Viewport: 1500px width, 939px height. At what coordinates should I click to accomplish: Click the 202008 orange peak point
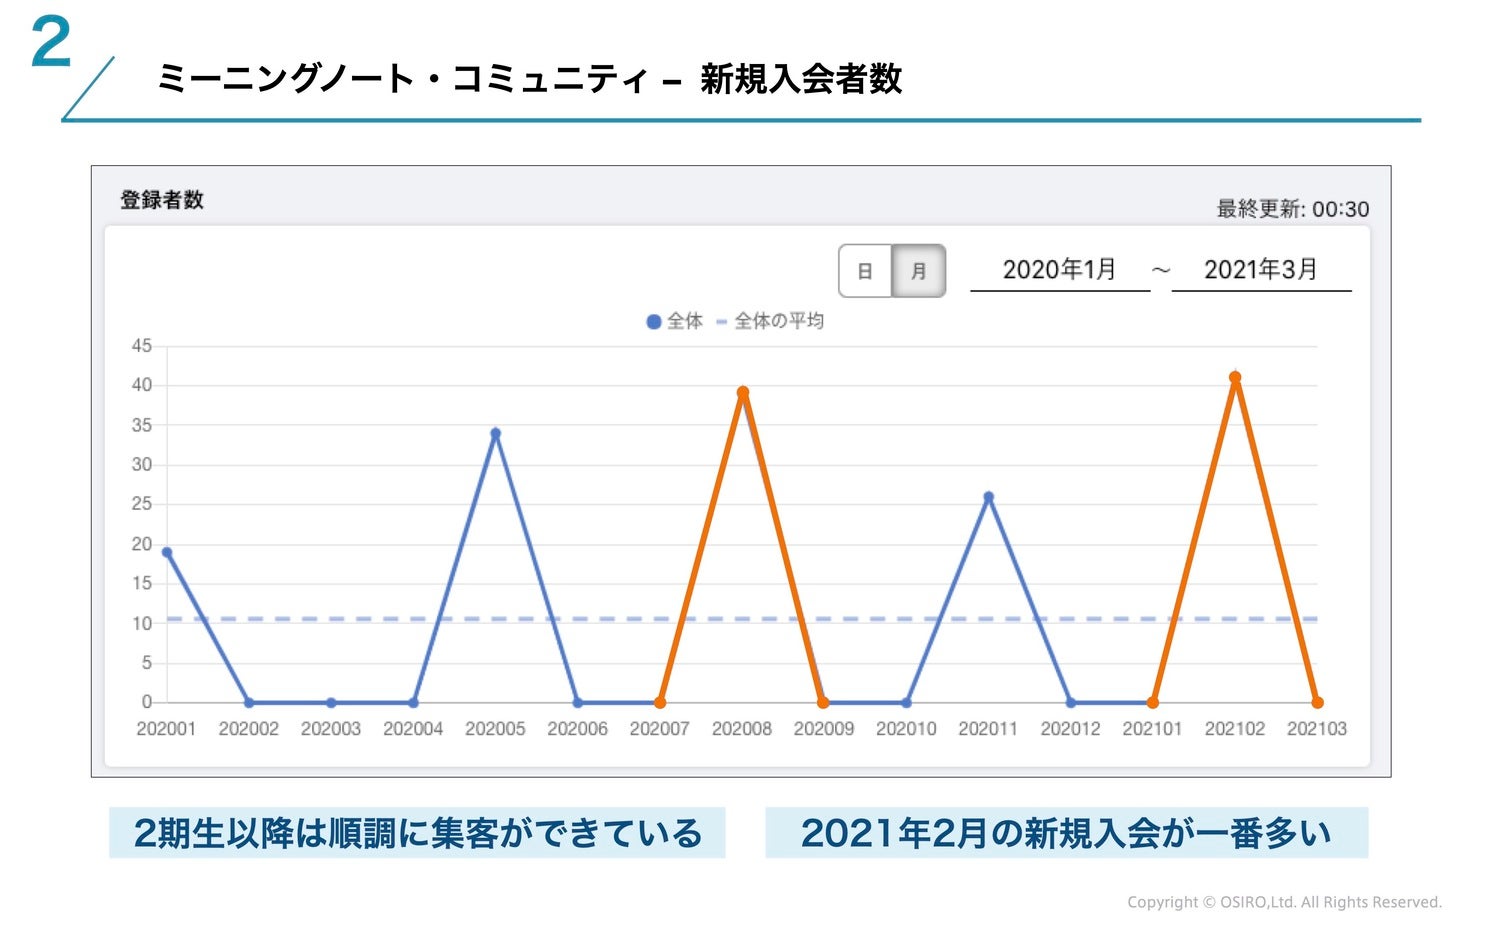point(742,393)
